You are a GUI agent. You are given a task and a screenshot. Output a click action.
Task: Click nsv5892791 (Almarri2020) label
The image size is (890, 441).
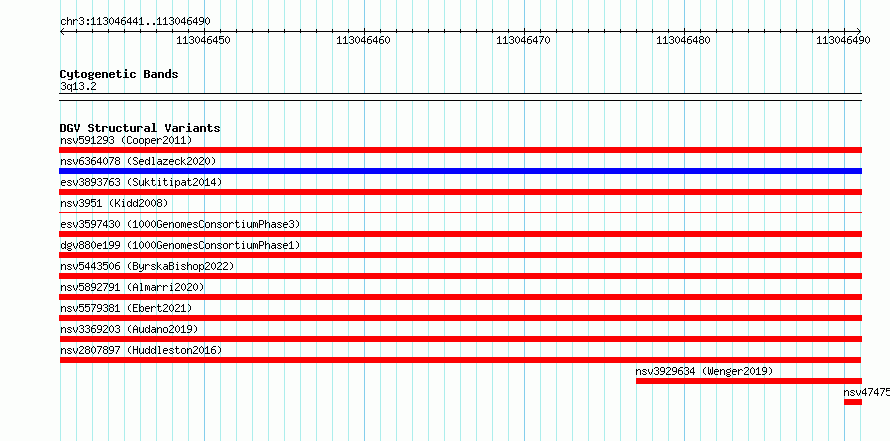tap(132, 287)
